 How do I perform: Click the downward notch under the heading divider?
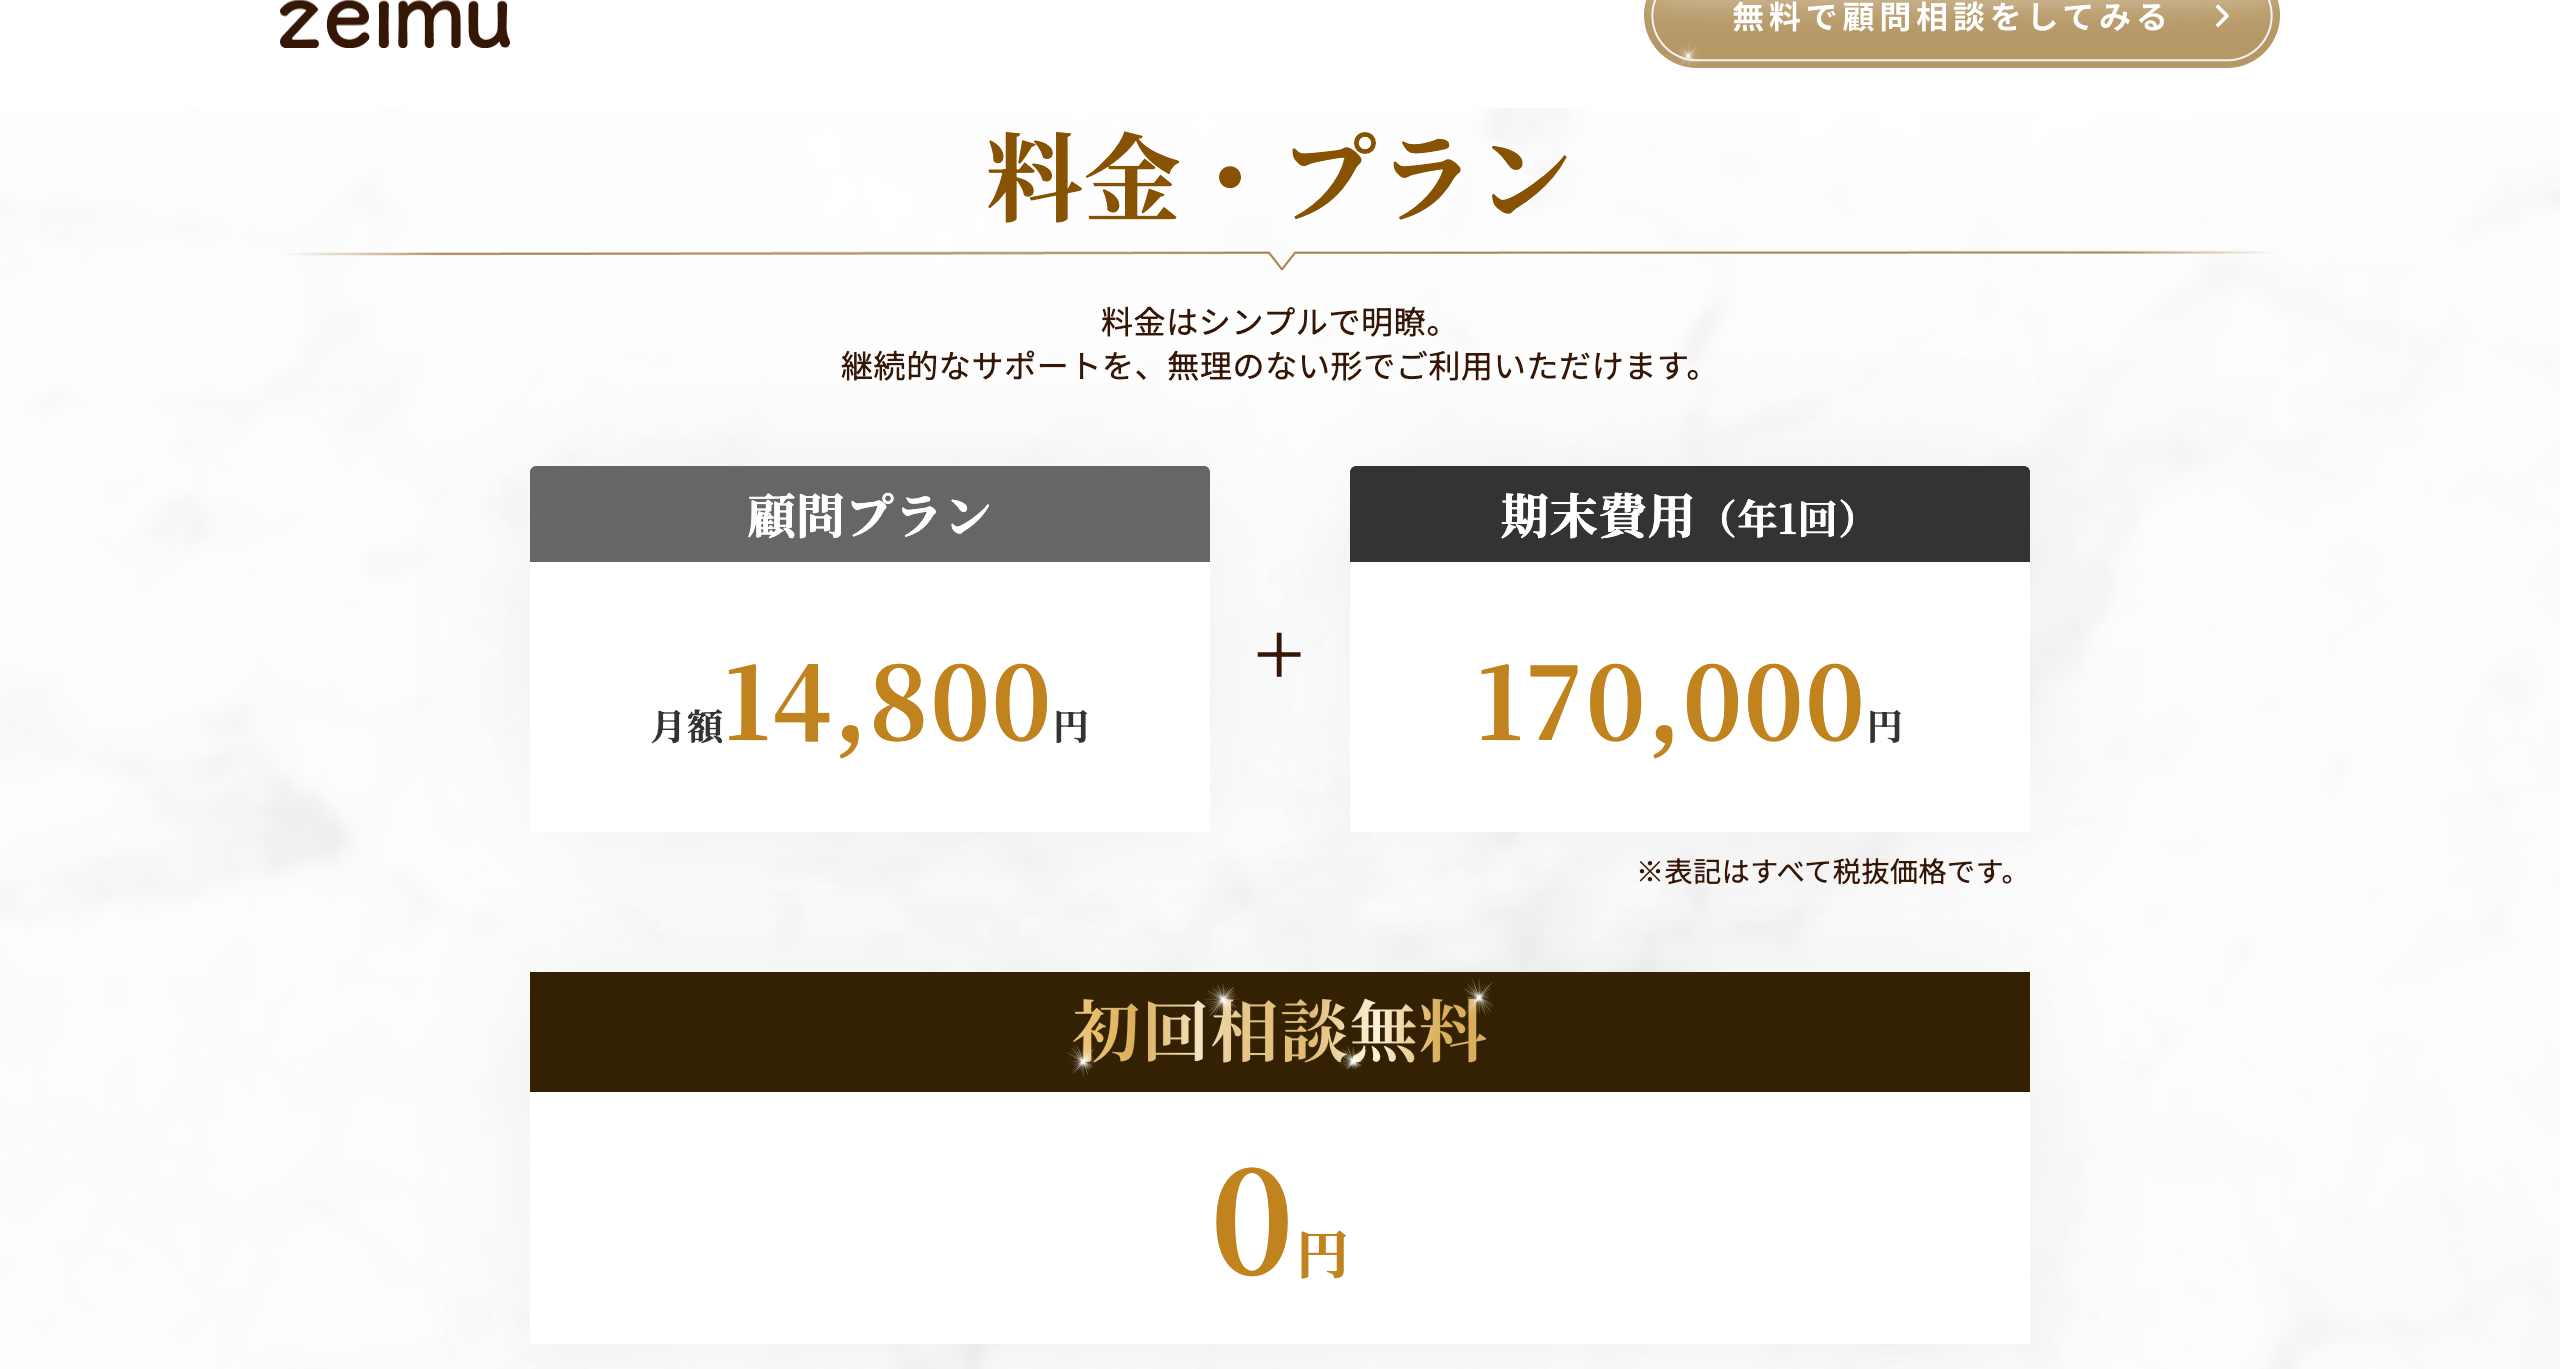[x=1281, y=261]
